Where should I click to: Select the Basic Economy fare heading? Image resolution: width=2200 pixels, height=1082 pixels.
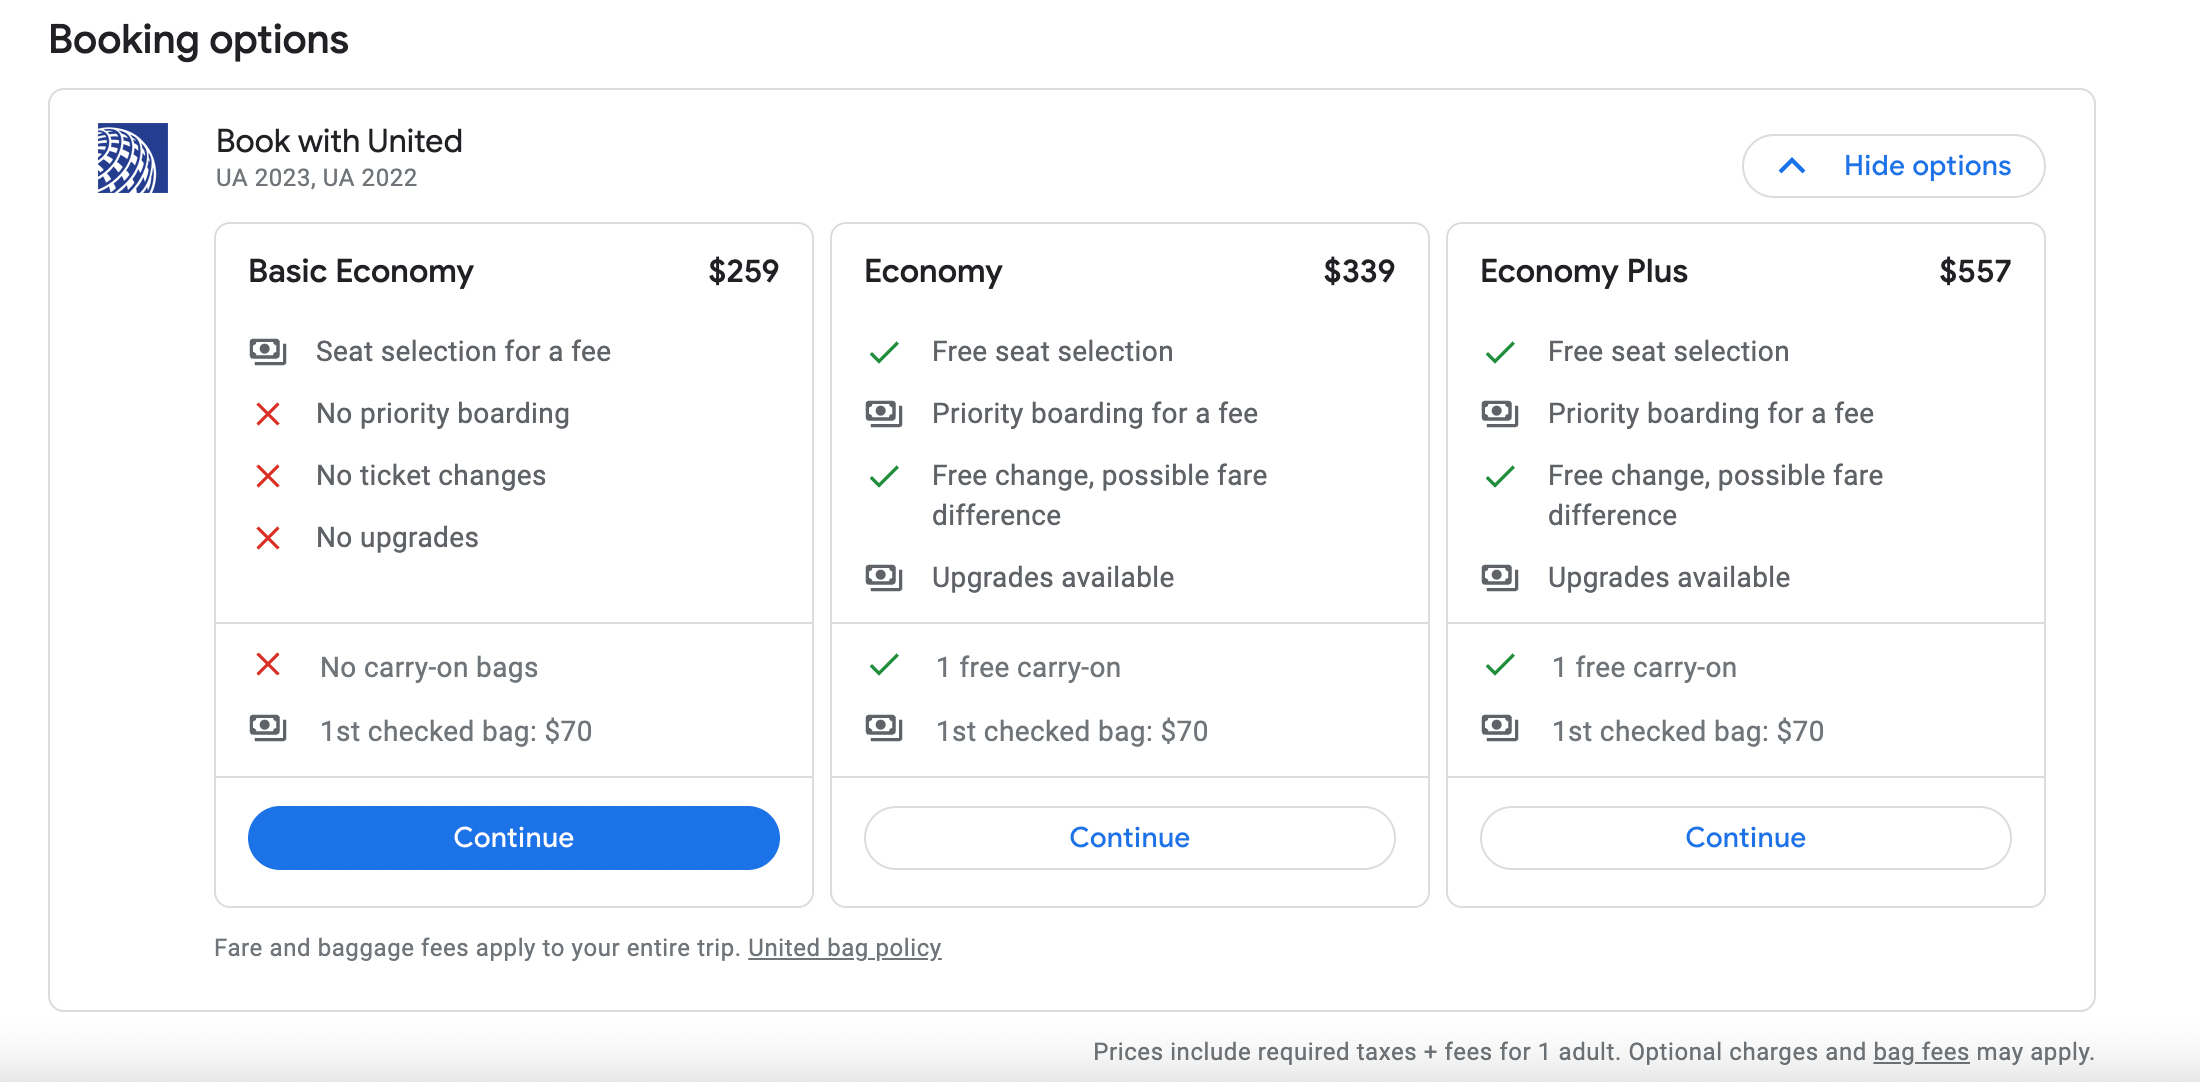coord(361,272)
